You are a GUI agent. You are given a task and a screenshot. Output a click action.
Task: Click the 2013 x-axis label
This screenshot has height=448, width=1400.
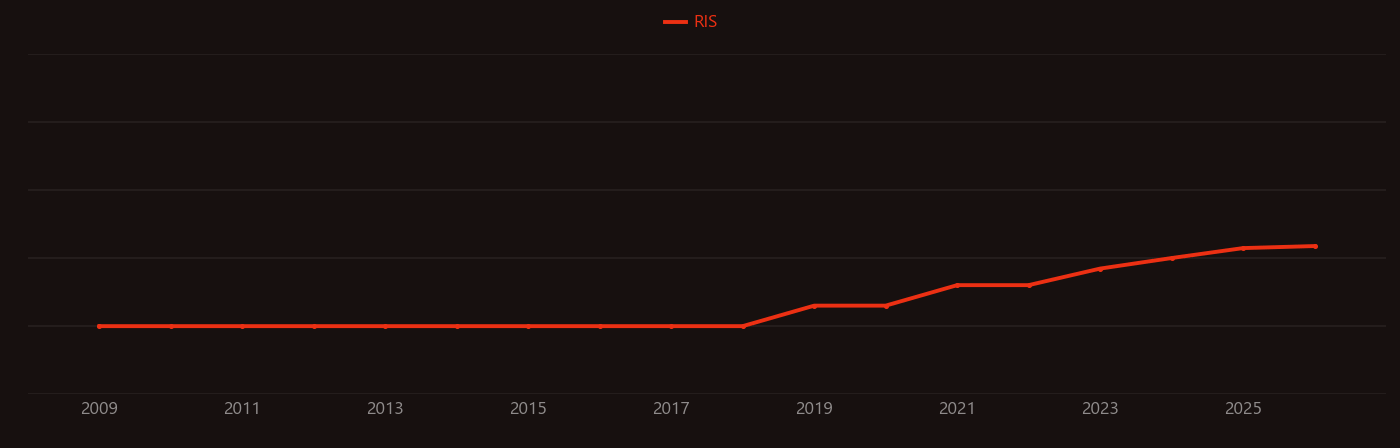[x=385, y=409]
